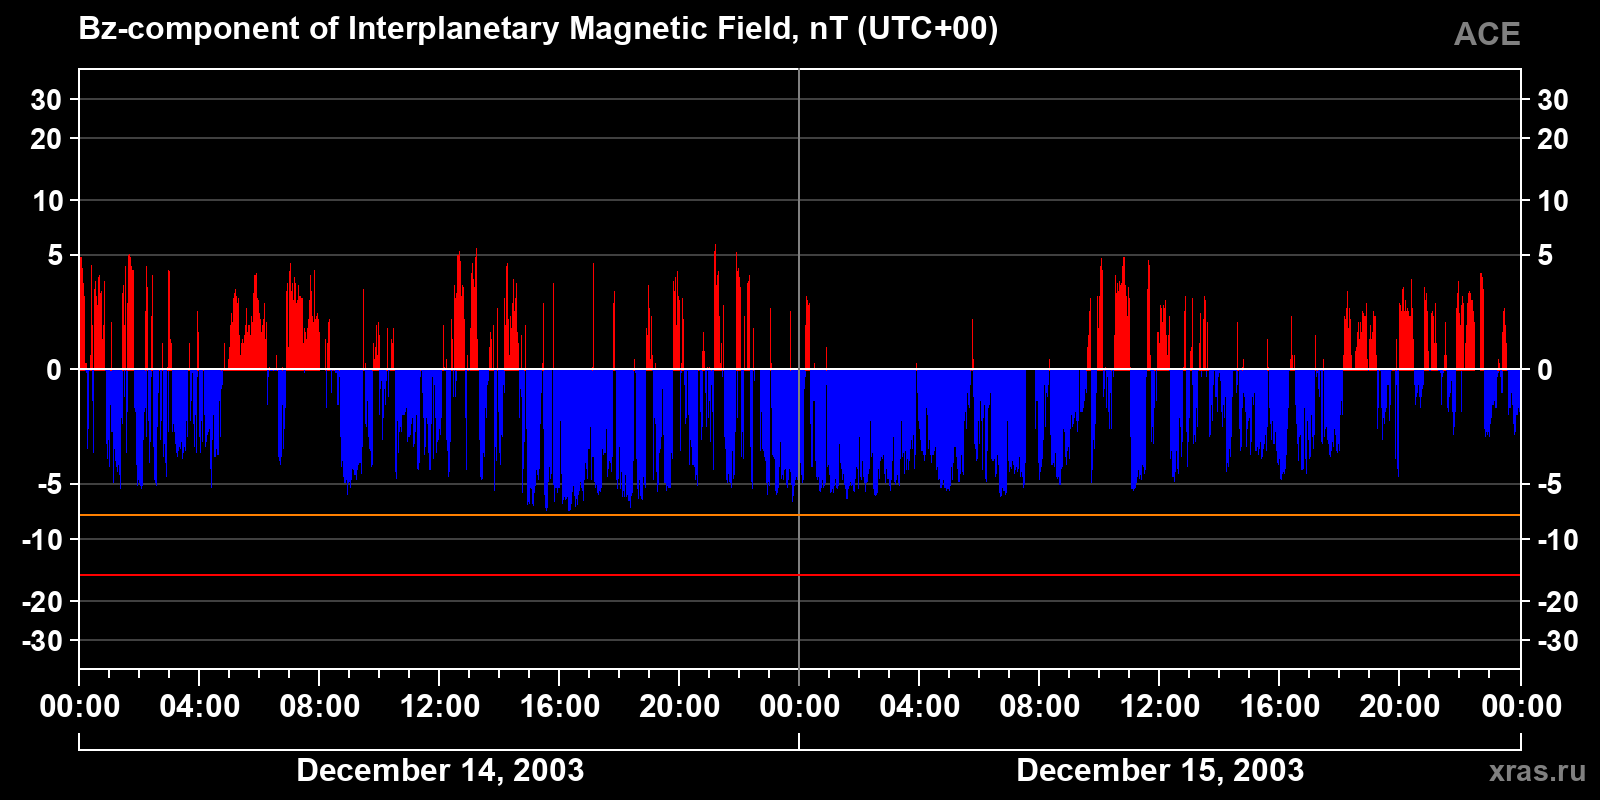The height and width of the screenshot is (800, 1600).
Task: Click the 'December 14, 2003' date label
Action: pos(440,770)
